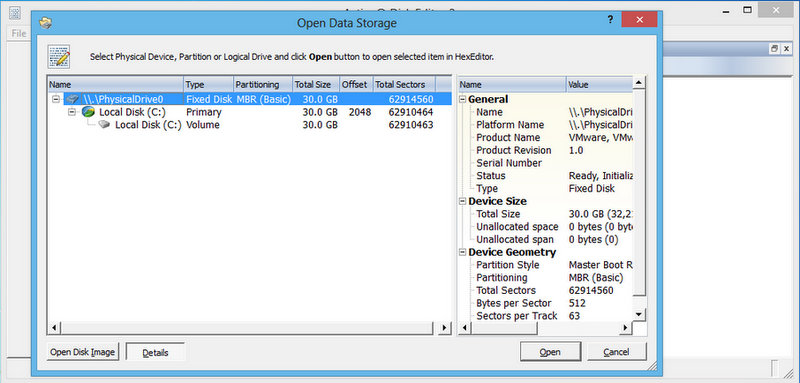
Task: Click the Total Size property row
Action: point(545,214)
